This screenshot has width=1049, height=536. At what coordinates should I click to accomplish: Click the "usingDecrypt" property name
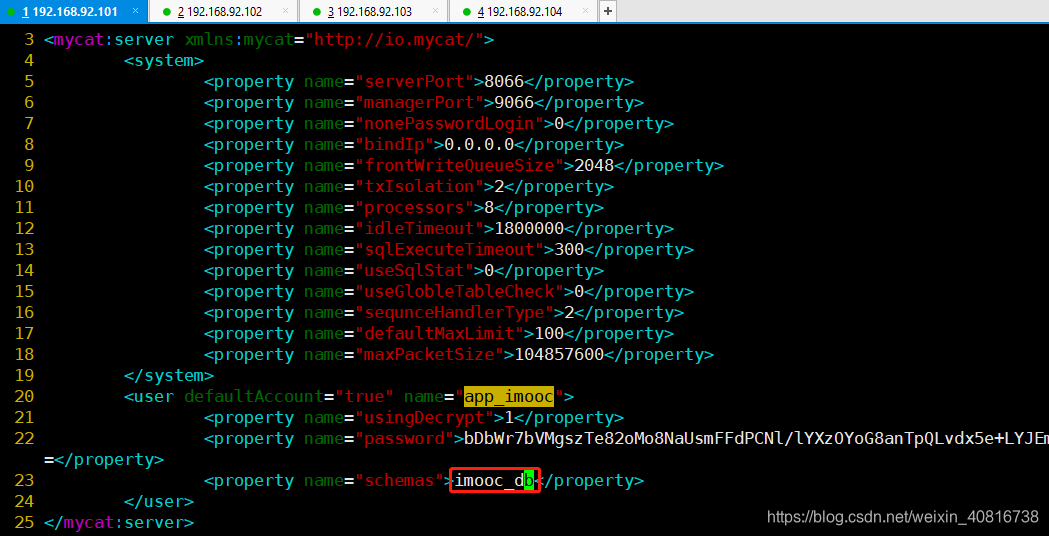(424, 418)
